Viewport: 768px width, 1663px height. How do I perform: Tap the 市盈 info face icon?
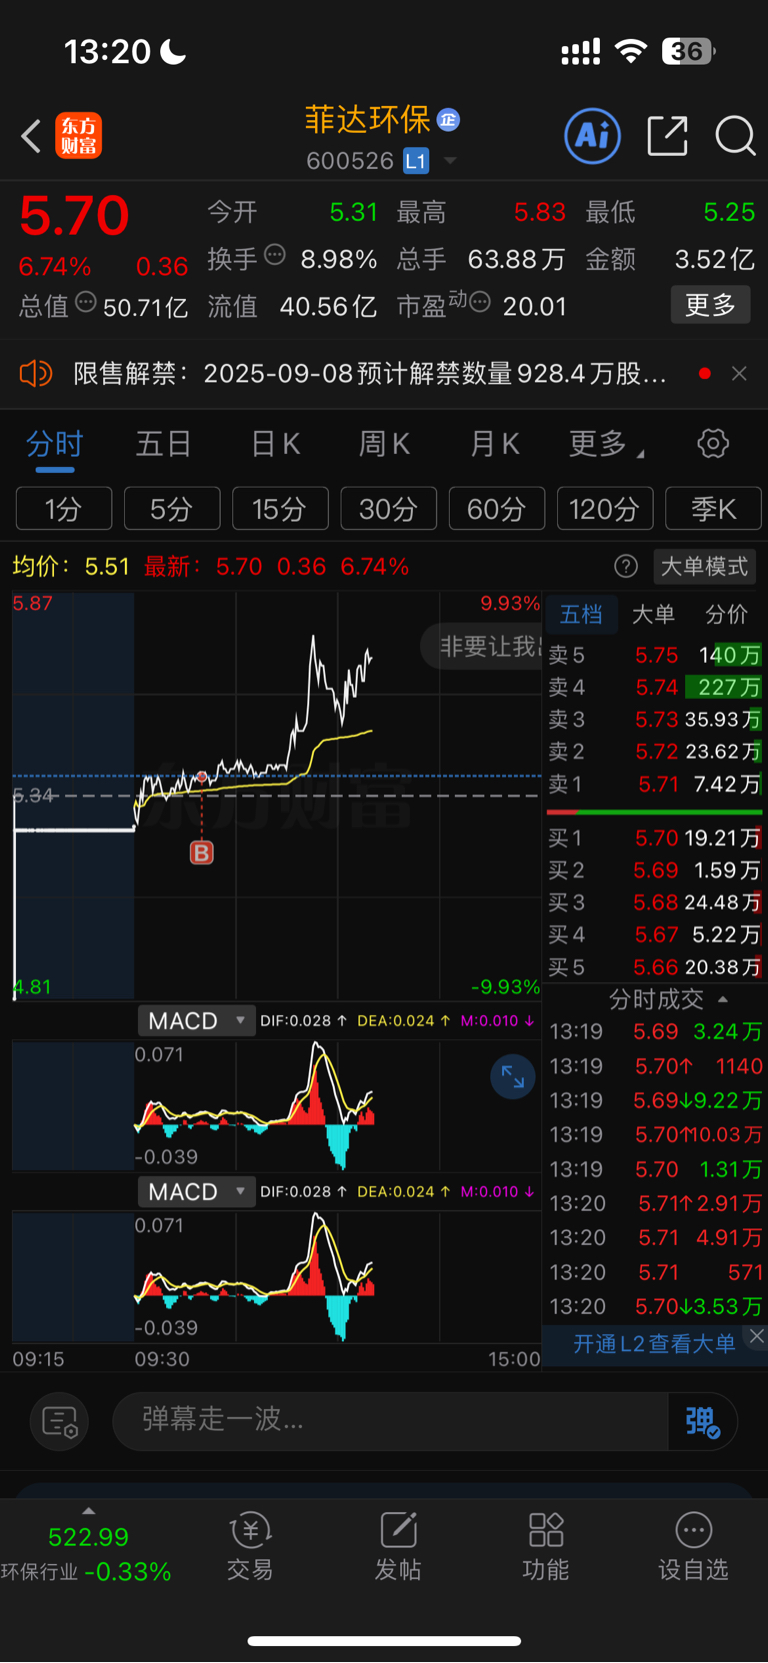(x=480, y=302)
